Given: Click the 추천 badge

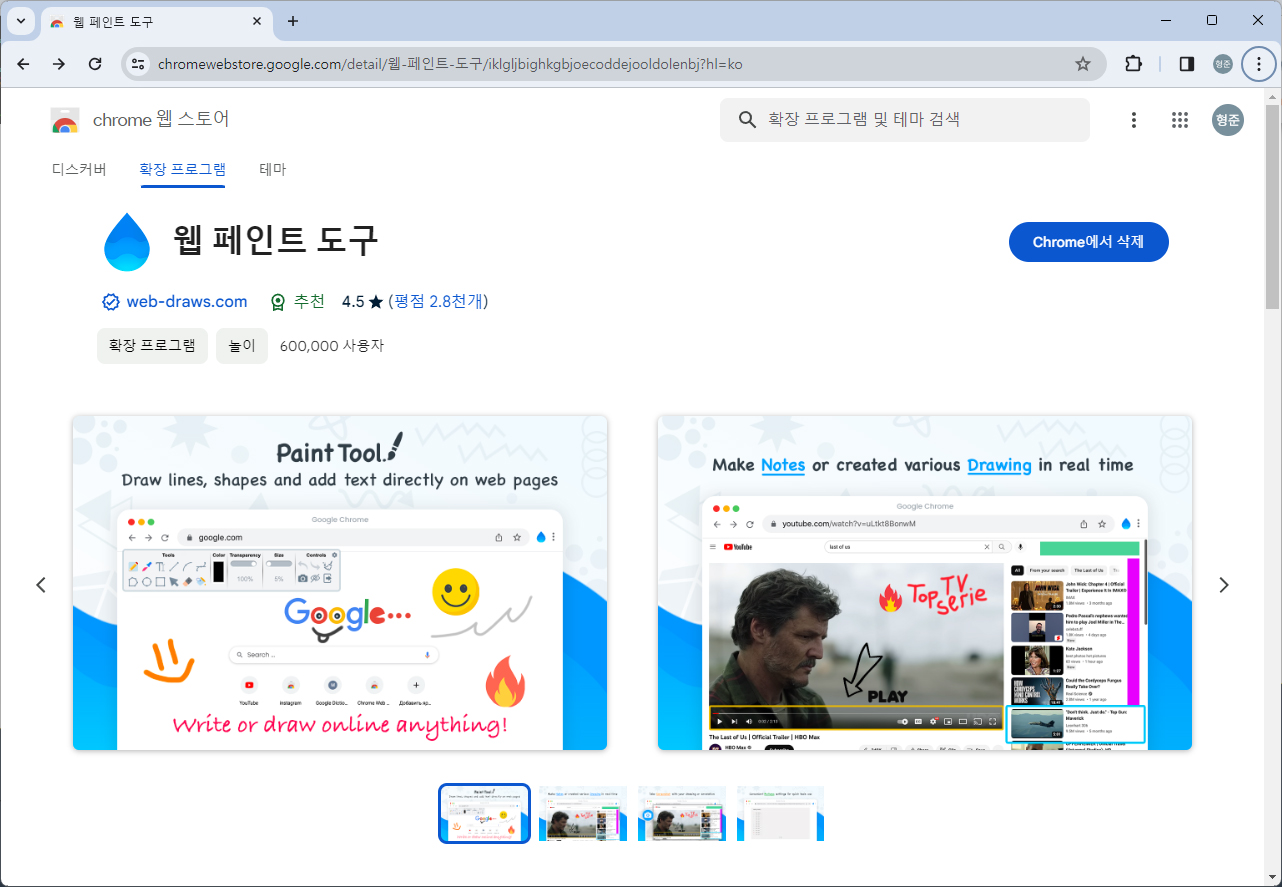Looking at the screenshot, I should [x=298, y=301].
